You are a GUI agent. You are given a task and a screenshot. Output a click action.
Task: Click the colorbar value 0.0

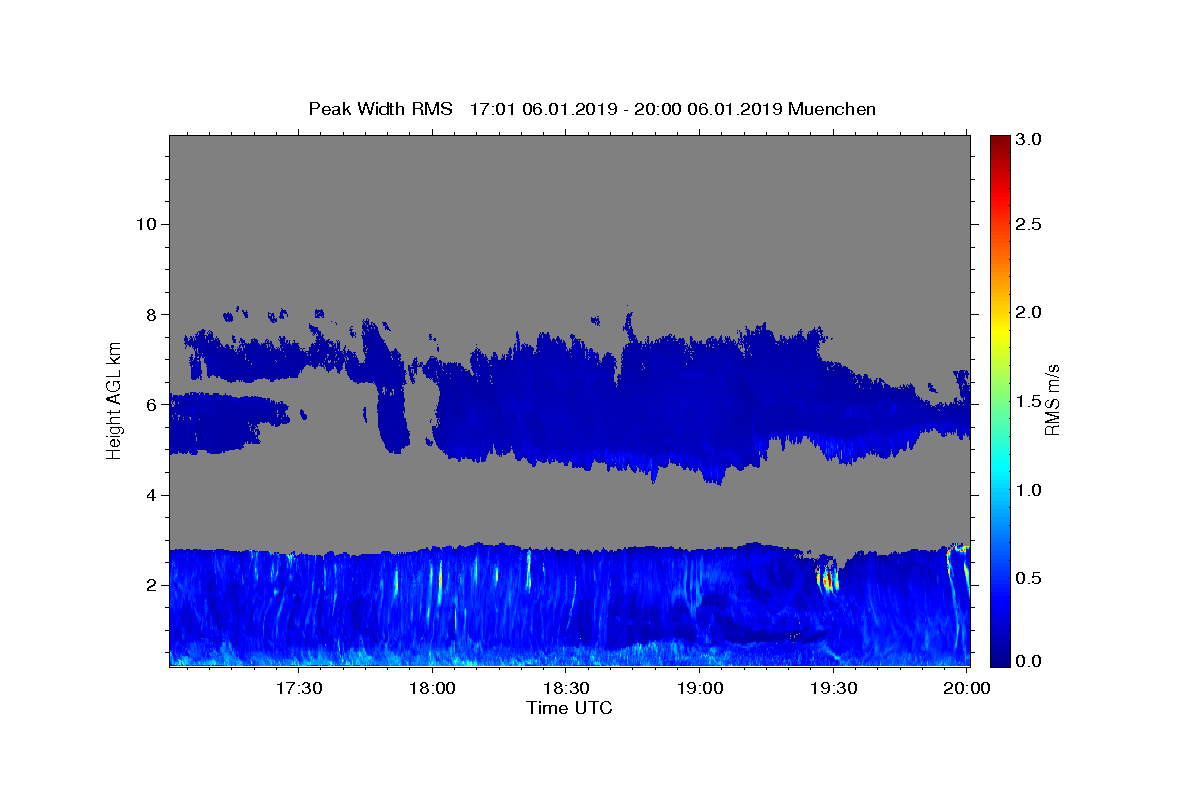tap(1029, 661)
